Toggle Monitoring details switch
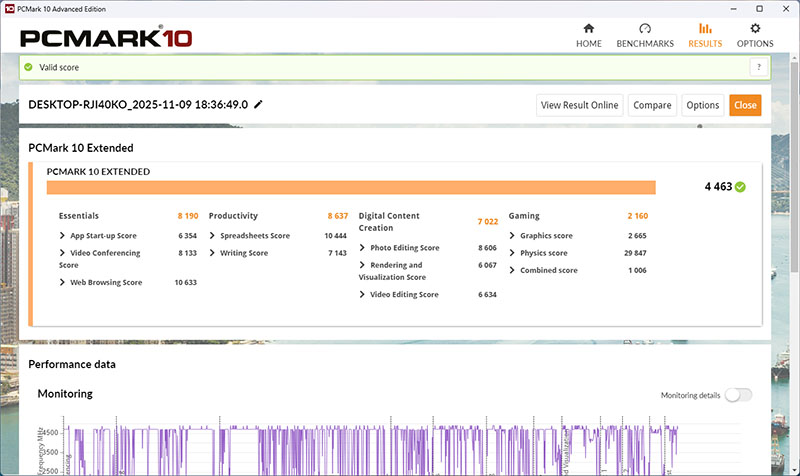This screenshot has height=476, width=800. point(738,395)
